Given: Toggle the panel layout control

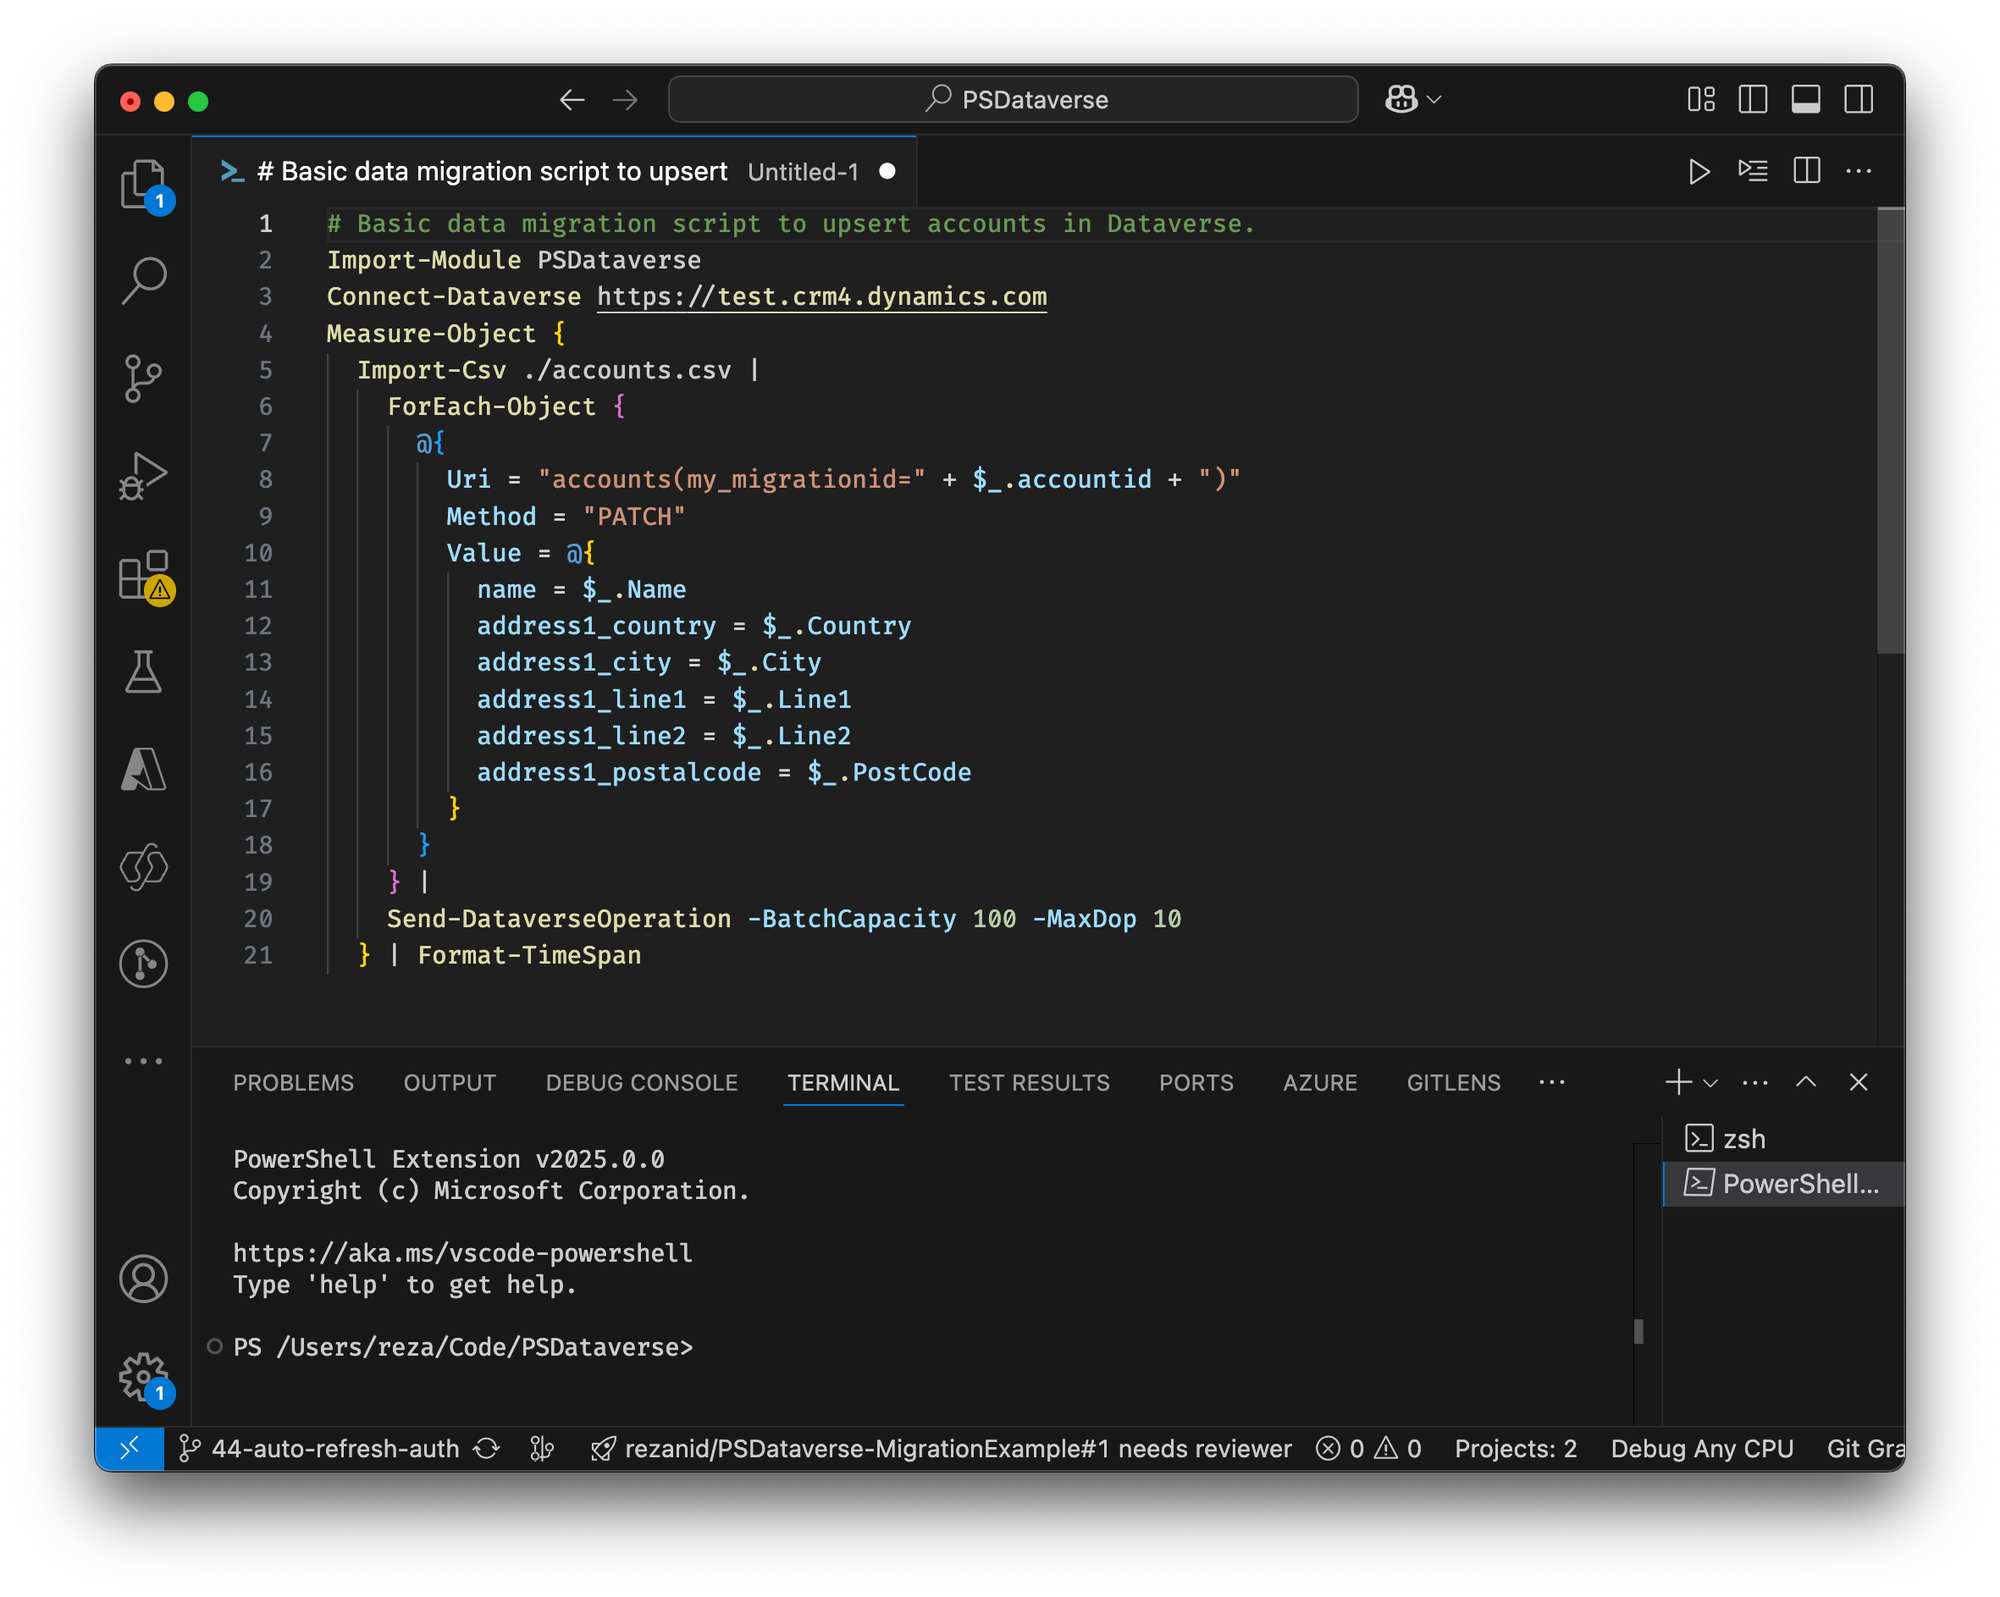Looking at the screenshot, I should click(1806, 99).
